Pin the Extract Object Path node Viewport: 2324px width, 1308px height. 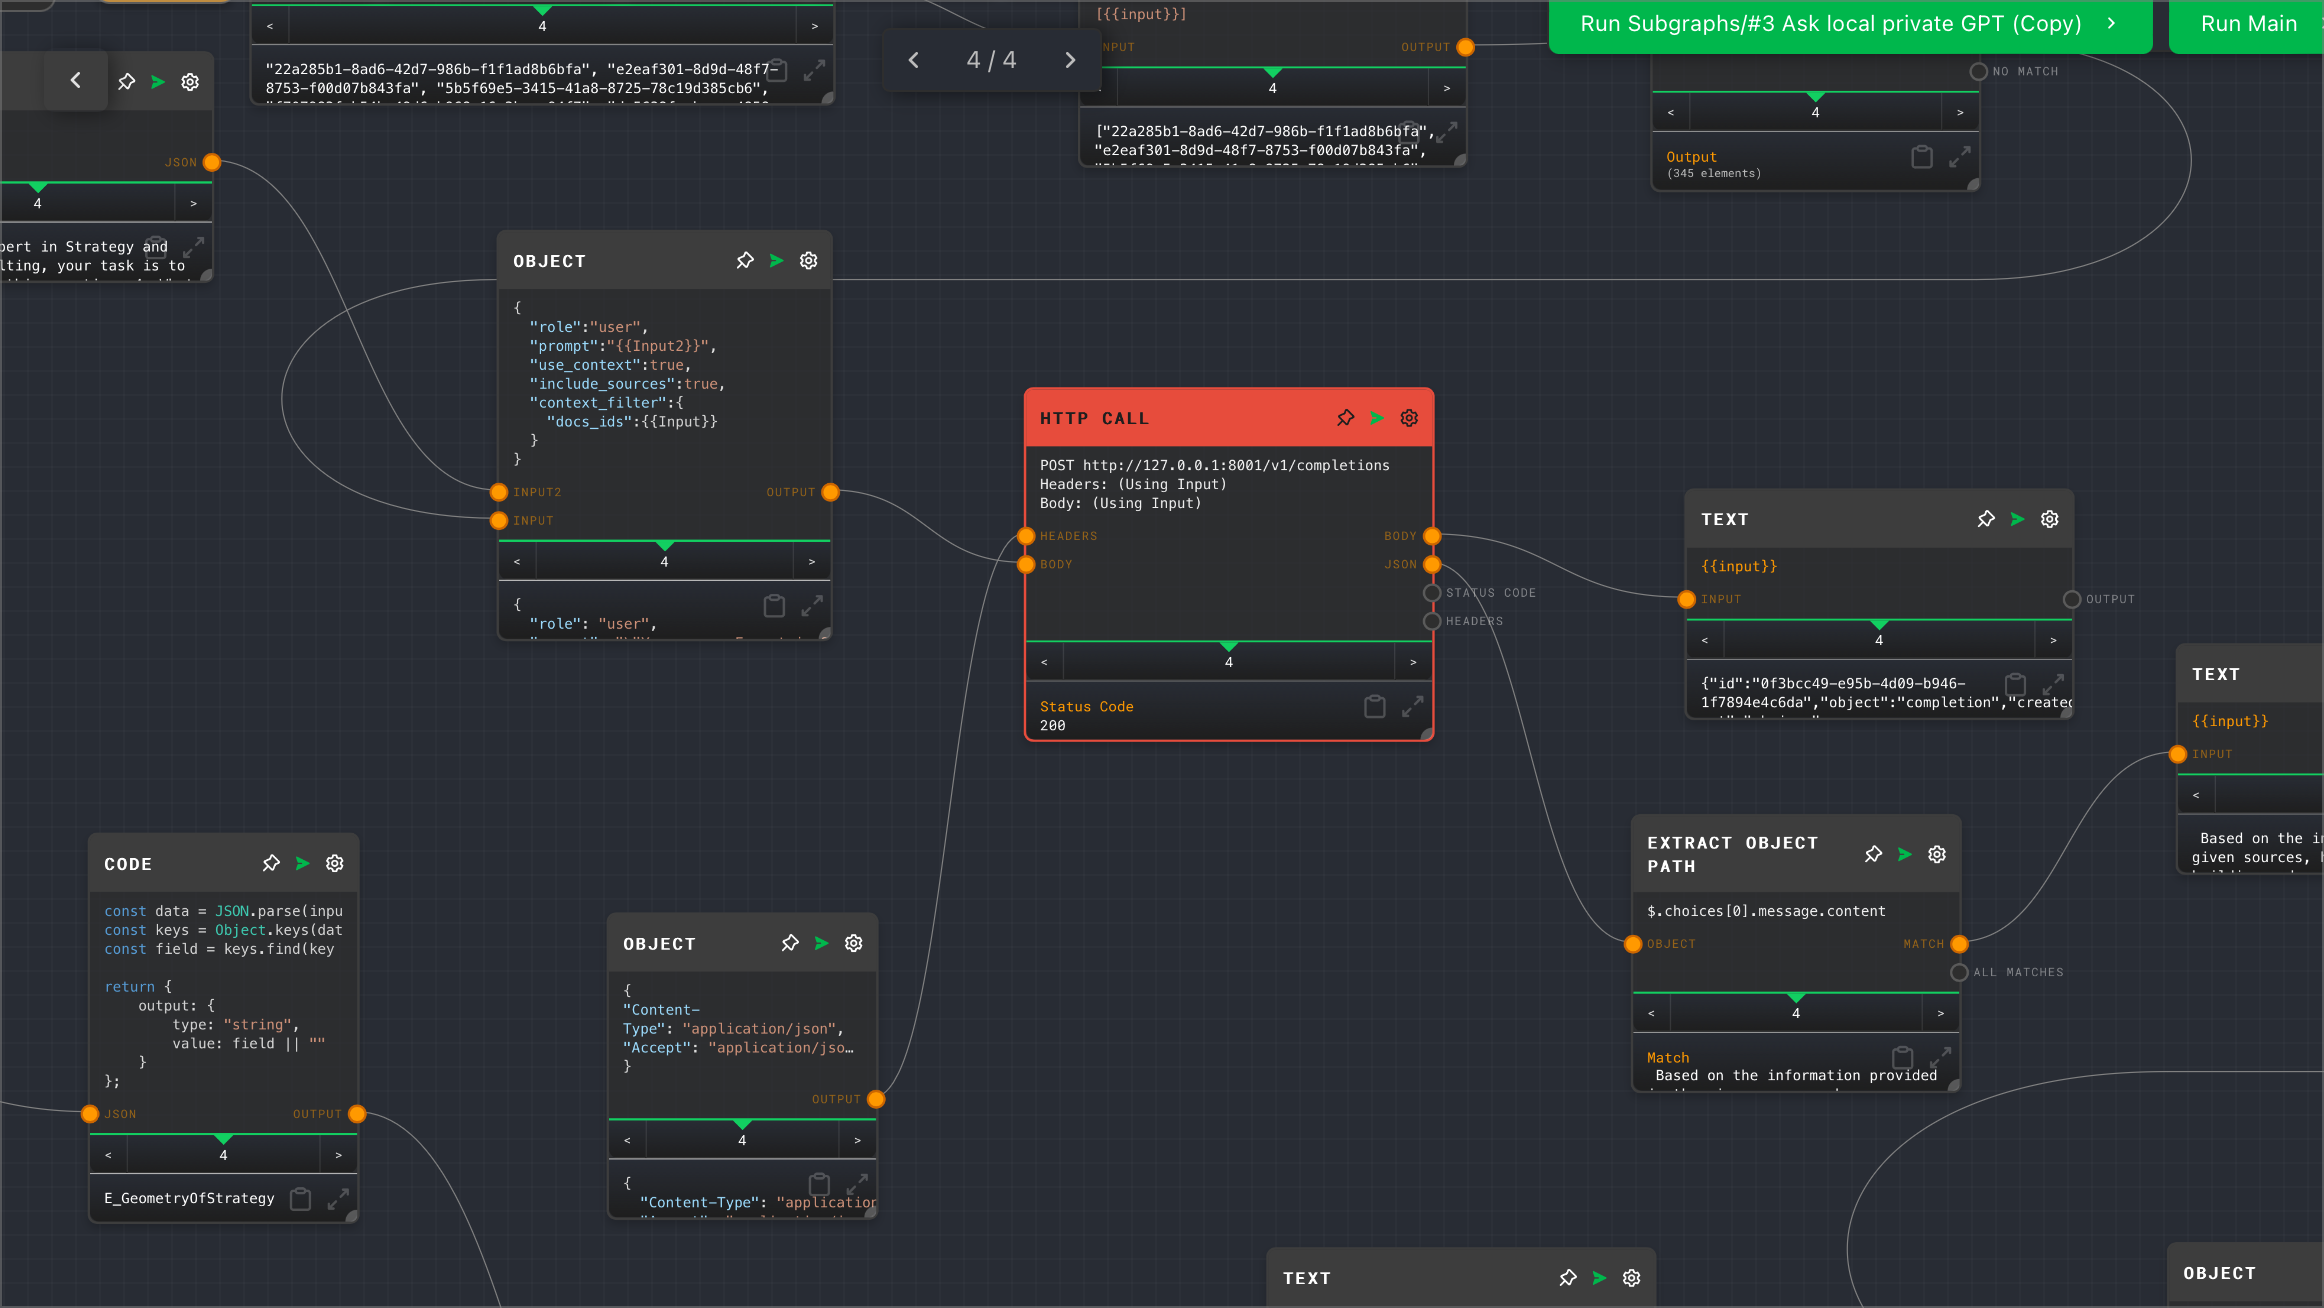click(1874, 854)
